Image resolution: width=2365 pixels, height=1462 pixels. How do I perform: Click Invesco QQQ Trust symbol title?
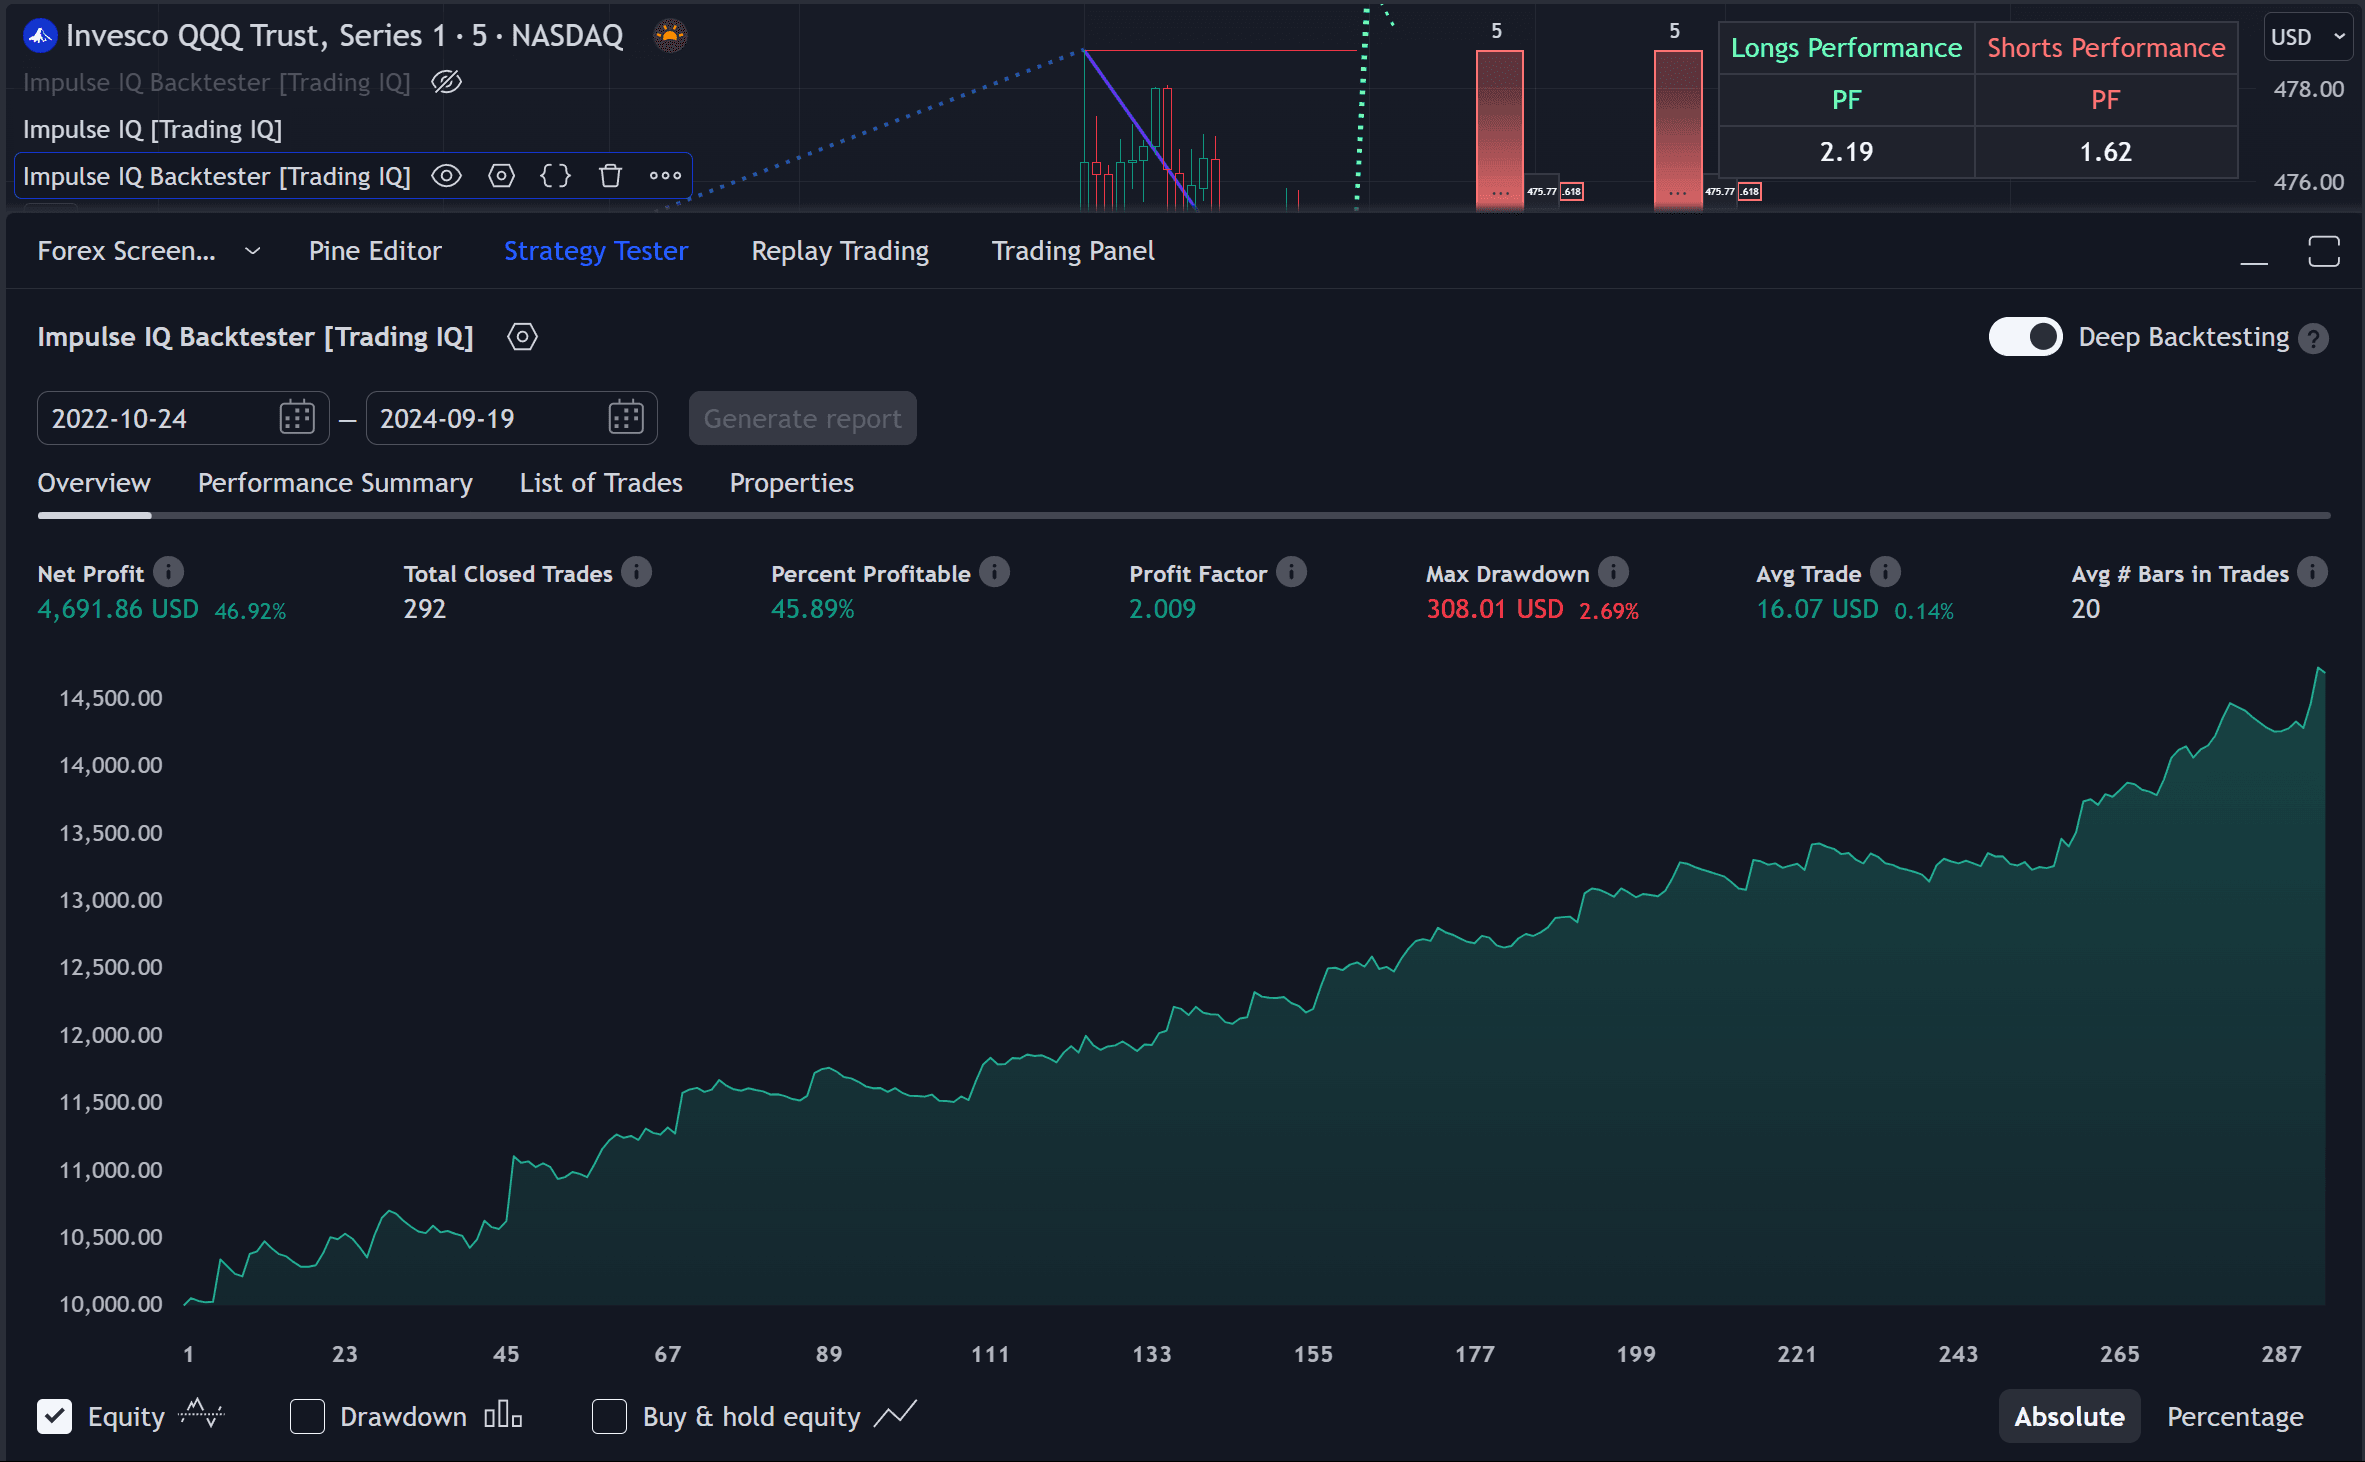click(x=345, y=36)
